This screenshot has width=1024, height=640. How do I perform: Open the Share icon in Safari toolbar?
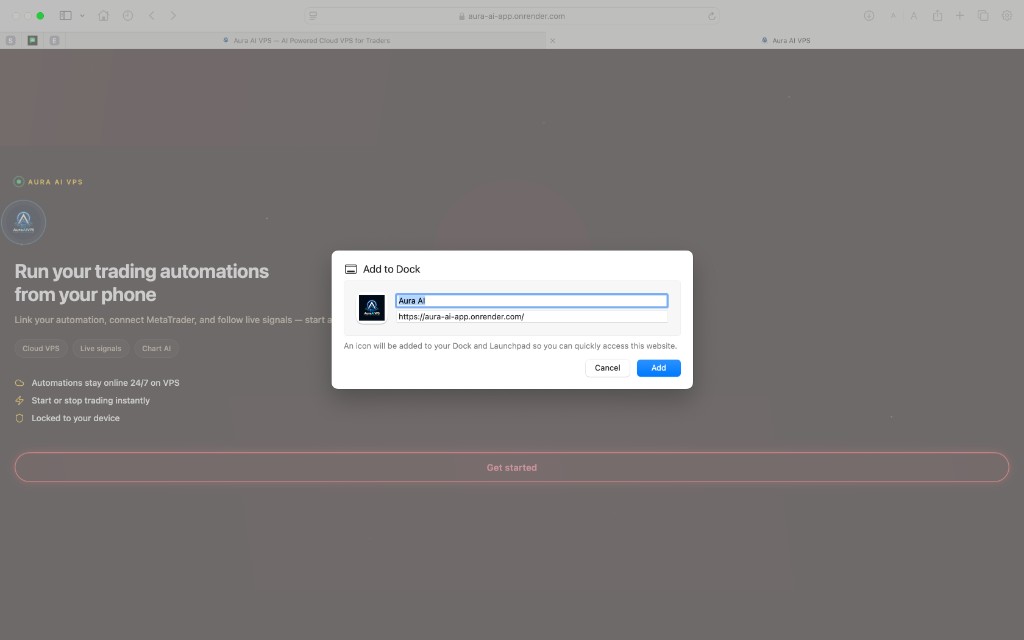937,16
